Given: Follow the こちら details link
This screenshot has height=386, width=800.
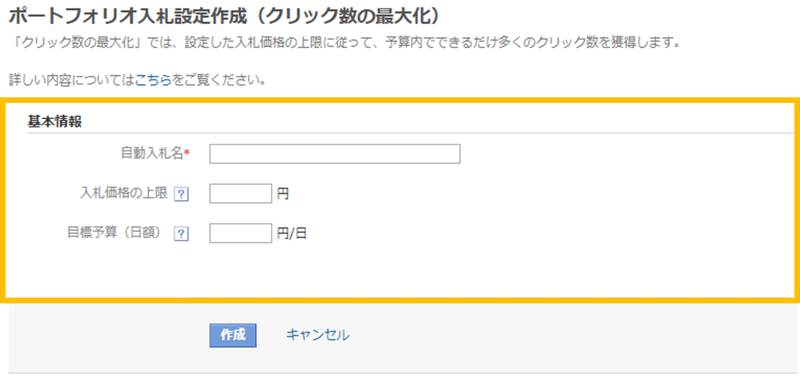Looking at the screenshot, I should [153, 81].
